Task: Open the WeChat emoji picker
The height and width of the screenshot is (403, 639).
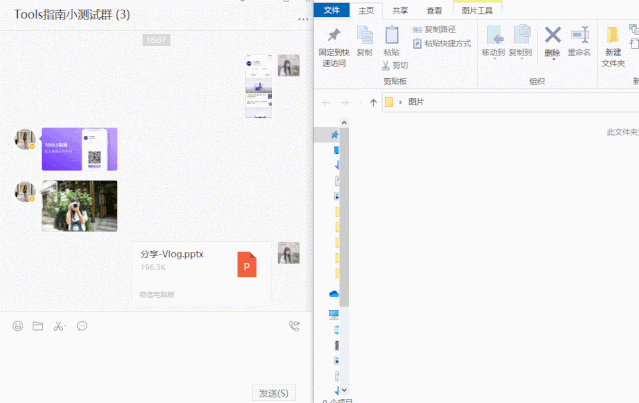Action: (x=18, y=326)
